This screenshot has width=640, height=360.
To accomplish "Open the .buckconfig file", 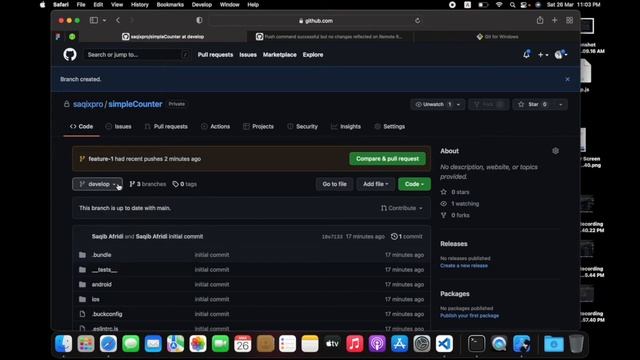I will [x=107, y=314].
